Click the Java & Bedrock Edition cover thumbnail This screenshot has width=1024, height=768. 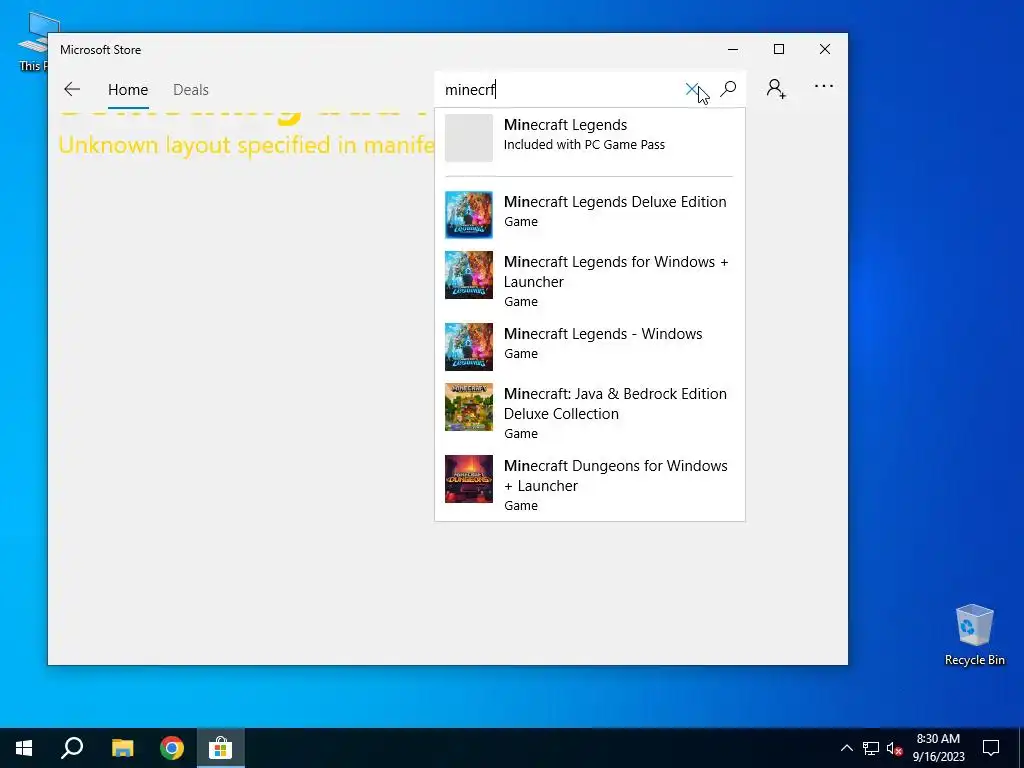469,408
